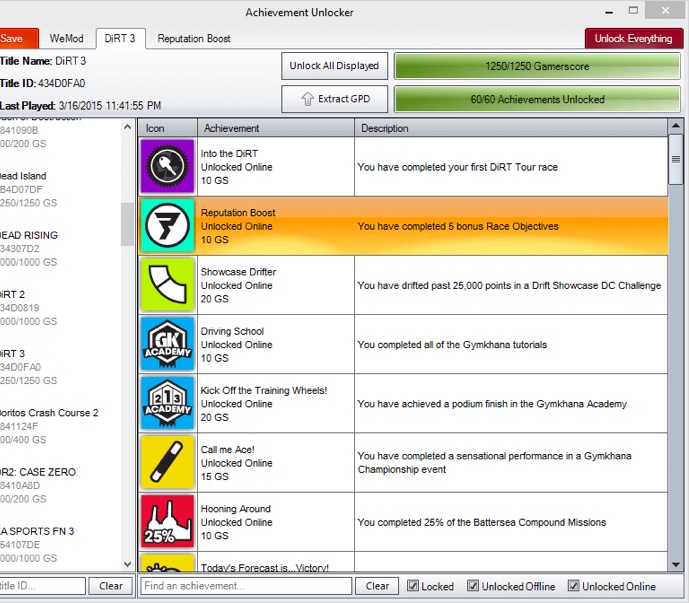Sort by the Icon column header
This screenshot has width=689, height=603.
(x=167, y=128)
